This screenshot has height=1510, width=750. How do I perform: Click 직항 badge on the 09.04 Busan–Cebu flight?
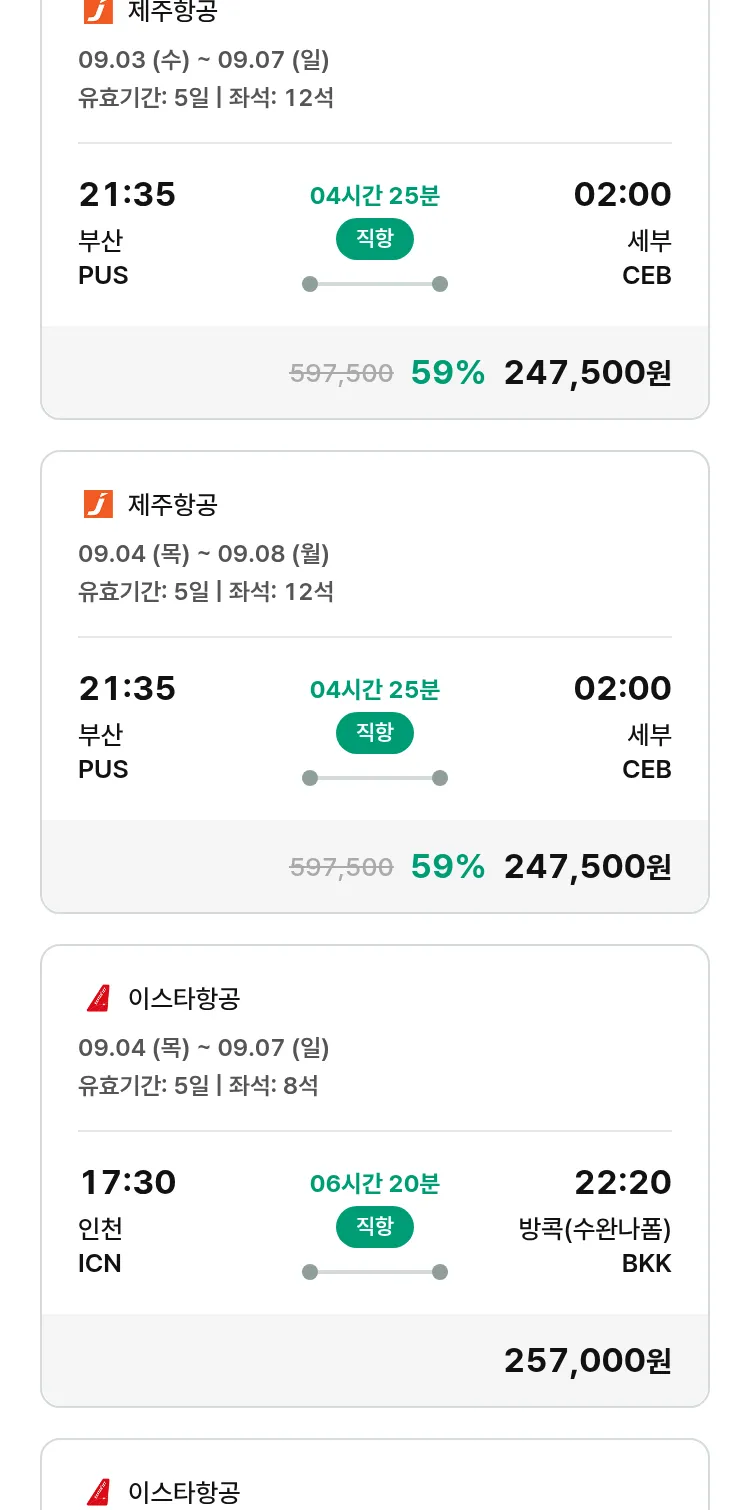tap(374, 733)
